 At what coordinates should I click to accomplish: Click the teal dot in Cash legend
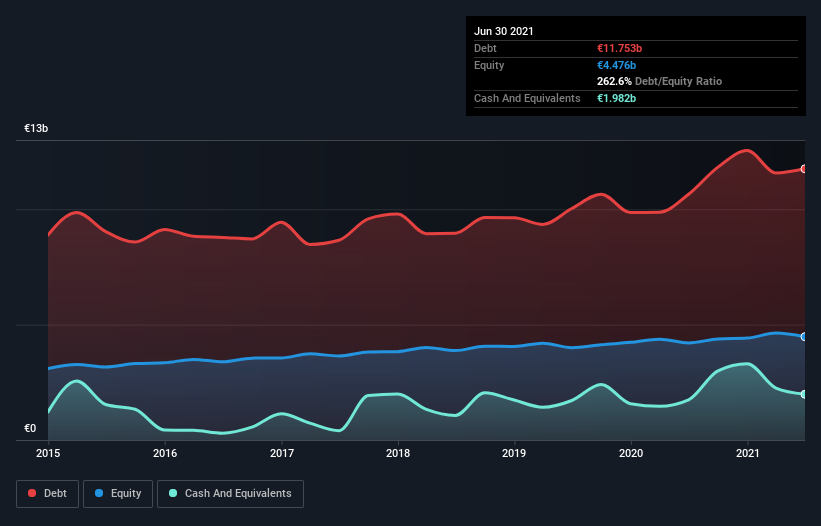pyautogui.click(x=173, y=493)
